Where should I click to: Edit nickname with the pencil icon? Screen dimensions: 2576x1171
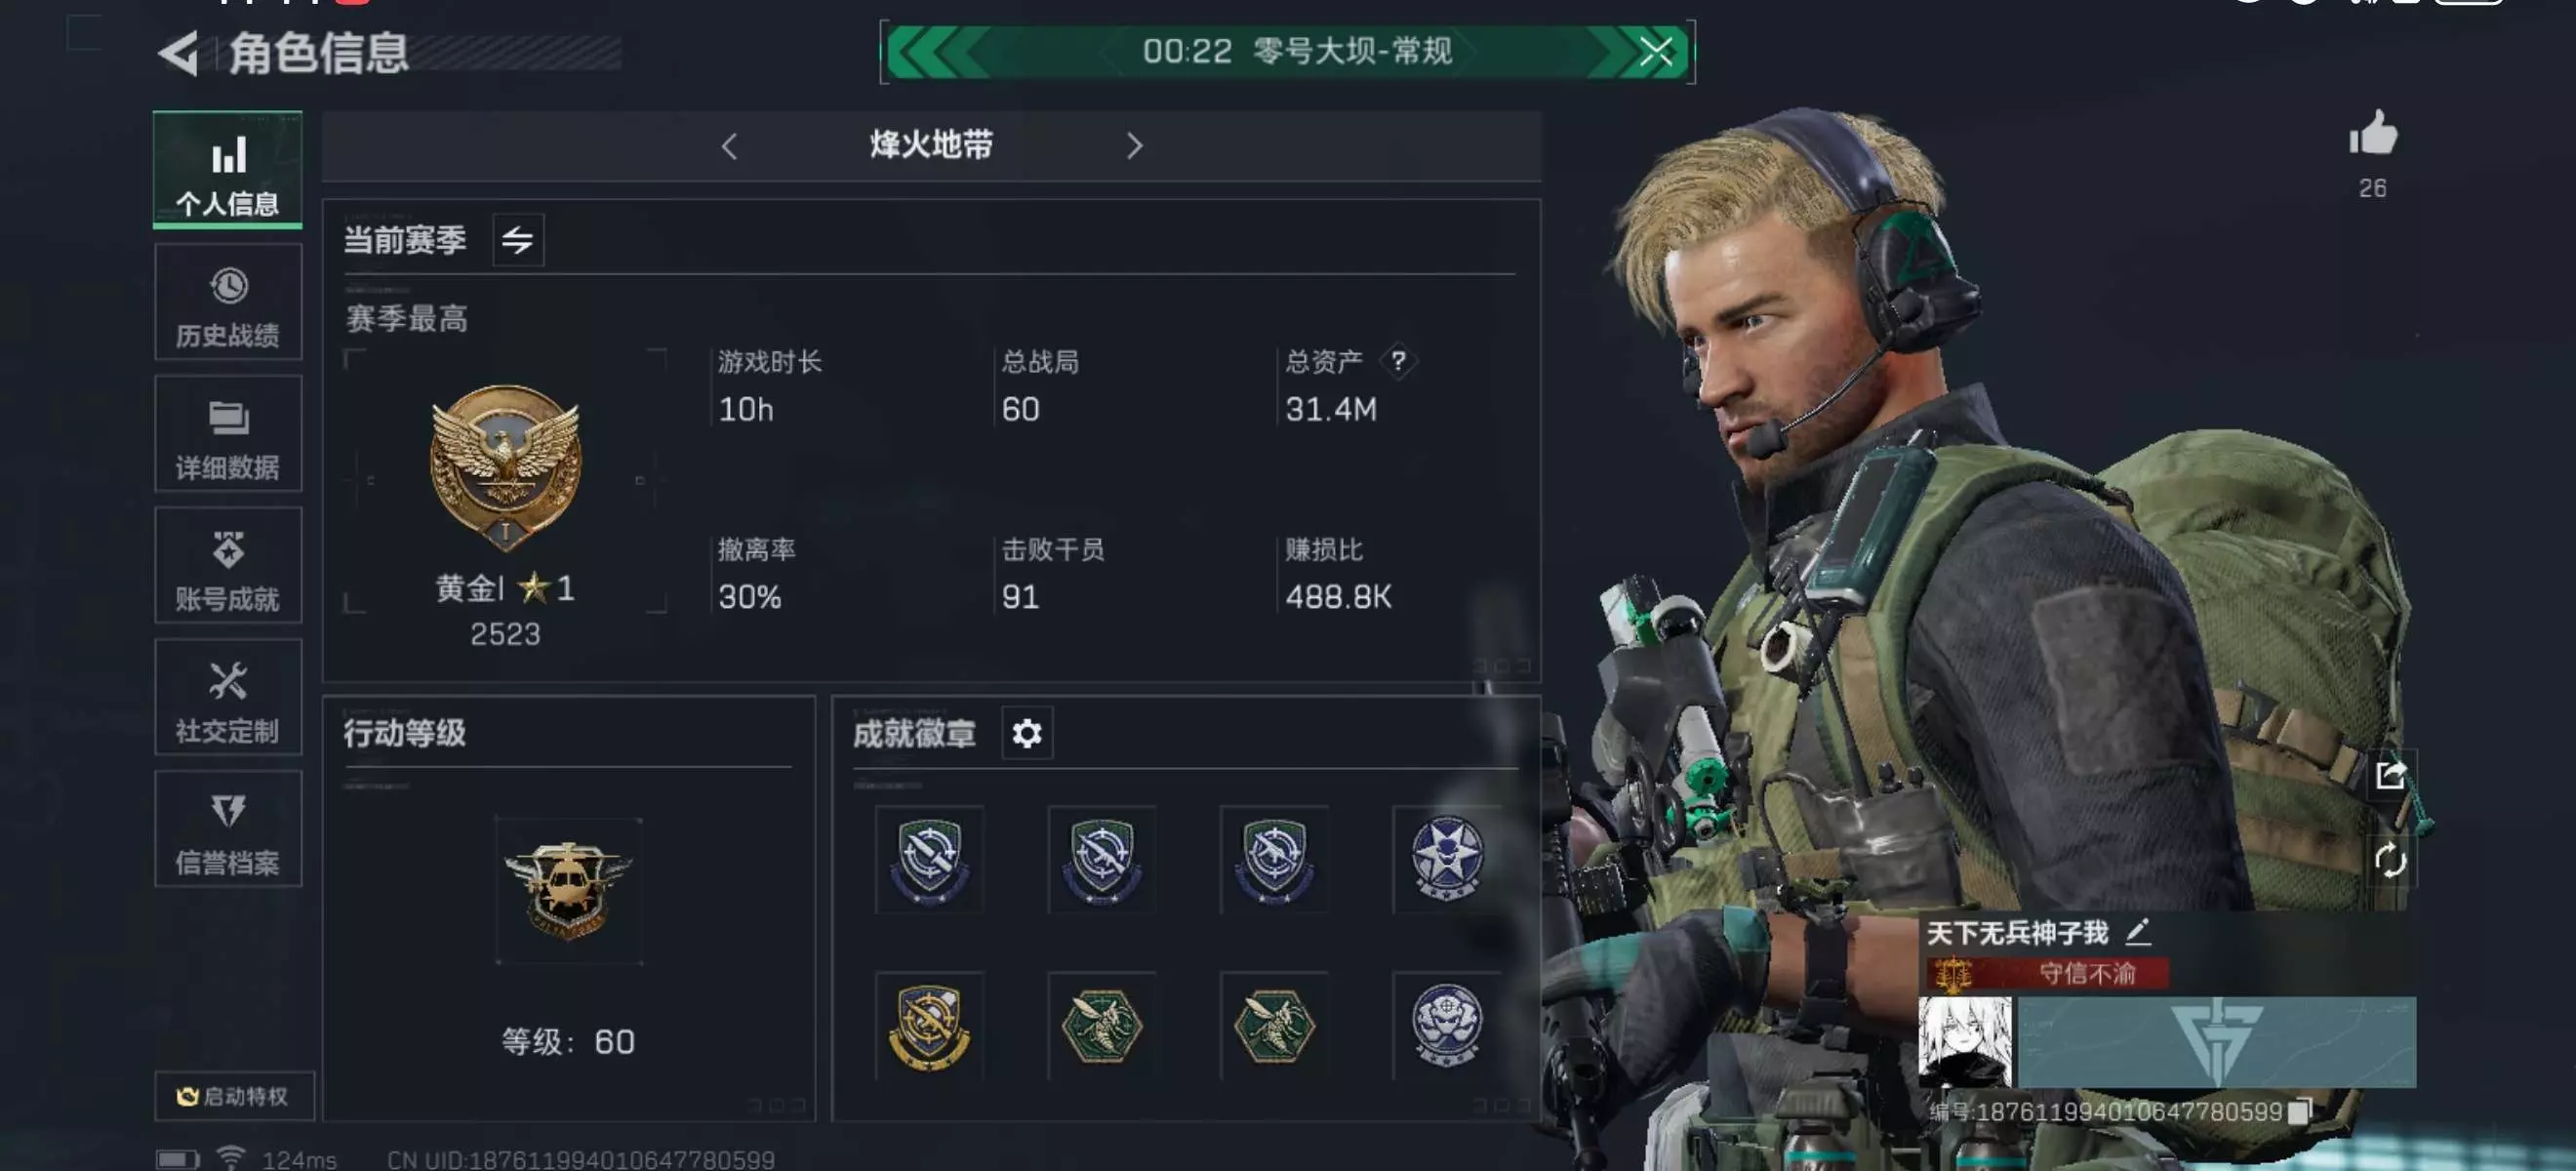(2138, 932)
